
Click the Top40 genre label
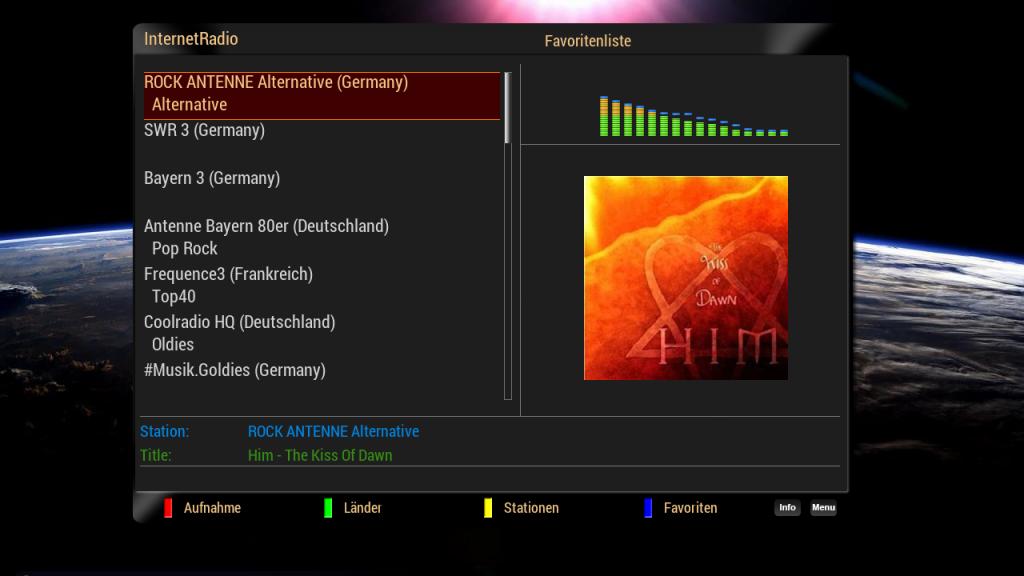pyautogui.click(x=174, y=296)
